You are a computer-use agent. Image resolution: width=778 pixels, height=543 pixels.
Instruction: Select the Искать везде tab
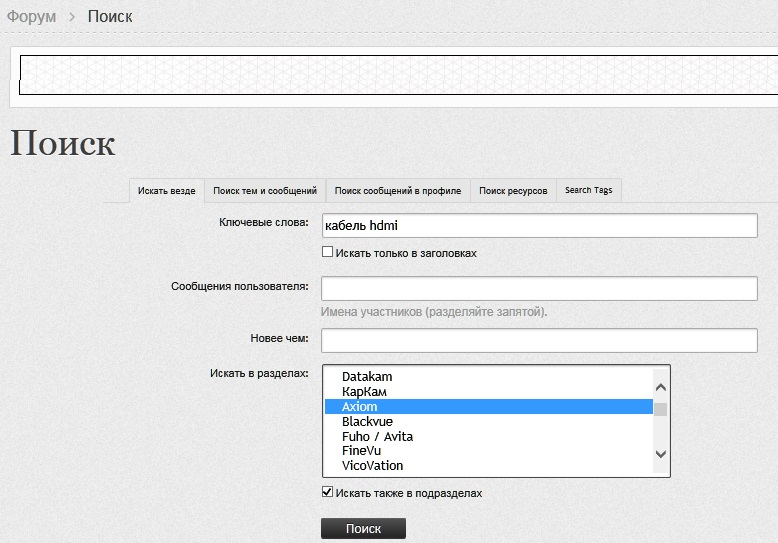click(167, 190)
